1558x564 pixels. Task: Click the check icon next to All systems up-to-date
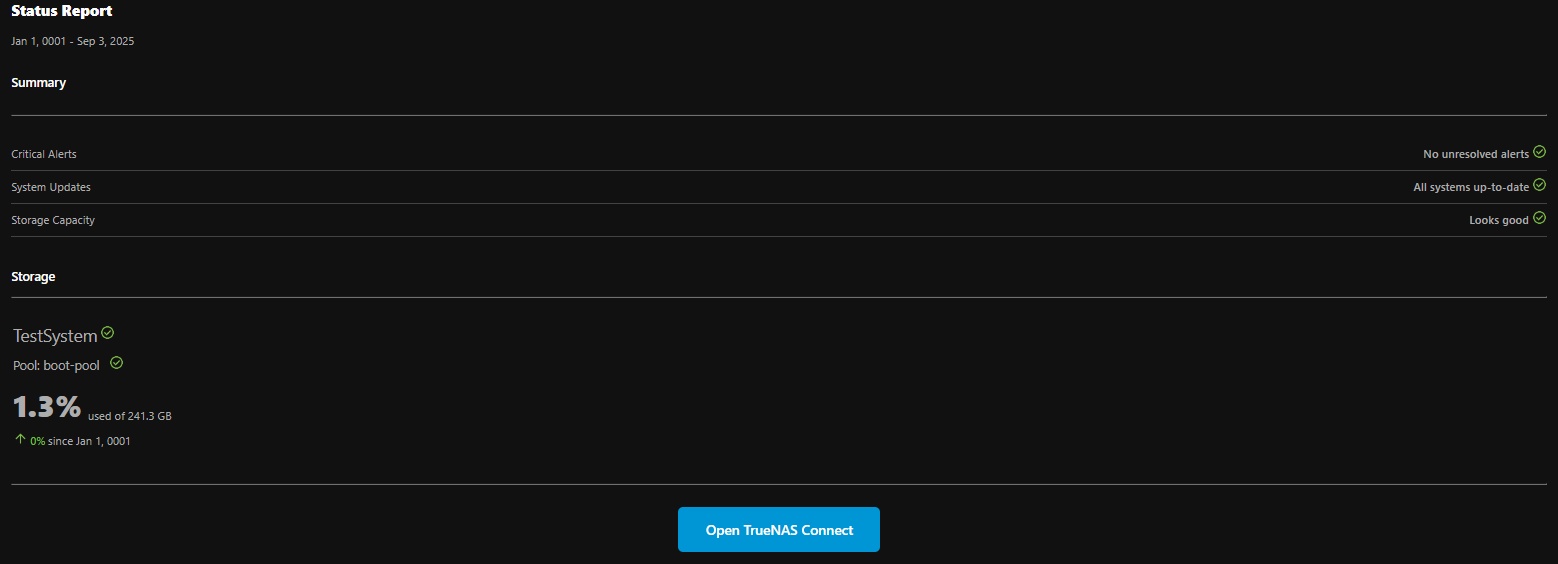[1539, 185]
